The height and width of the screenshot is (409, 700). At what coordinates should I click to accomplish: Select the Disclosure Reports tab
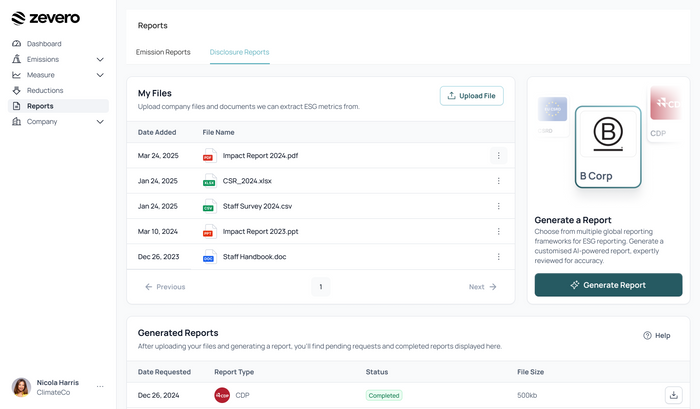239,52
